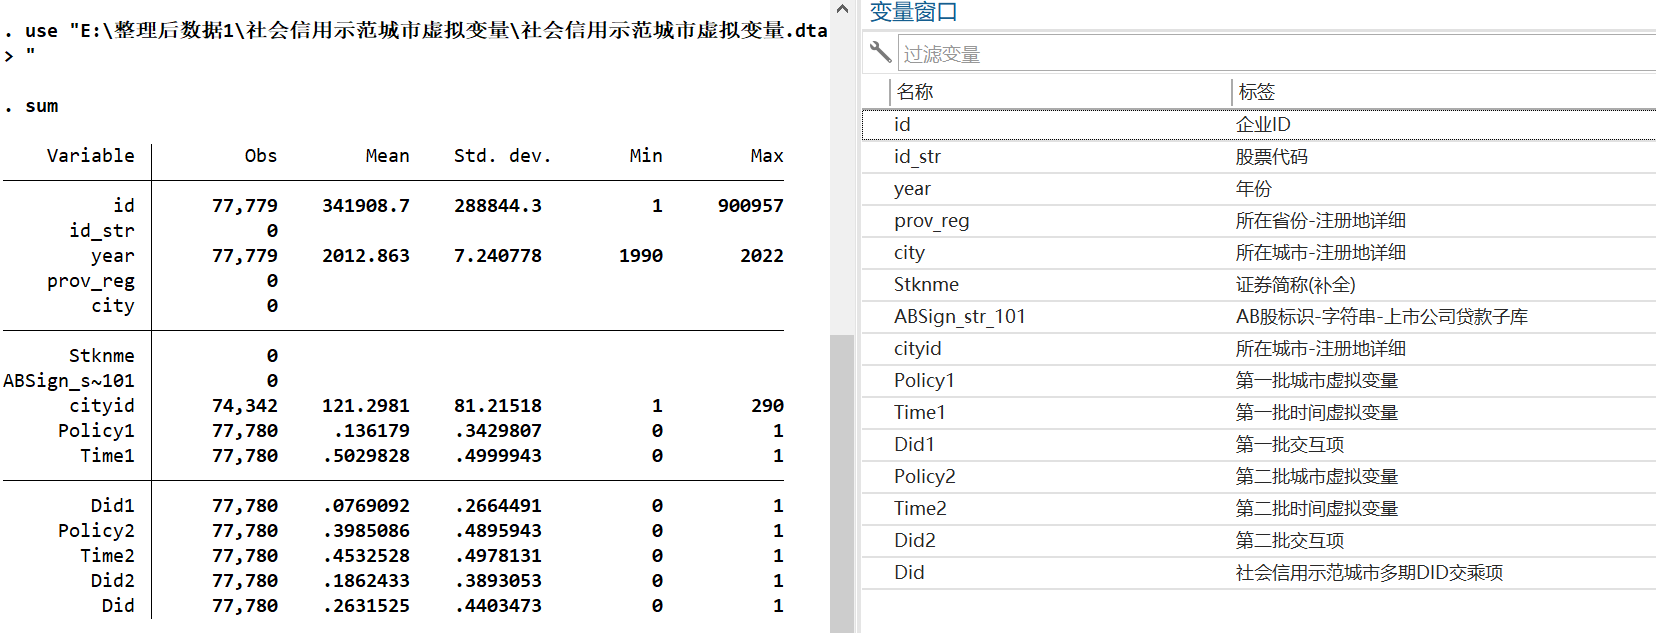Click the results window vertical scrollbar thumb
This screenshot has height=633, width=1656.
pos(842,483)
